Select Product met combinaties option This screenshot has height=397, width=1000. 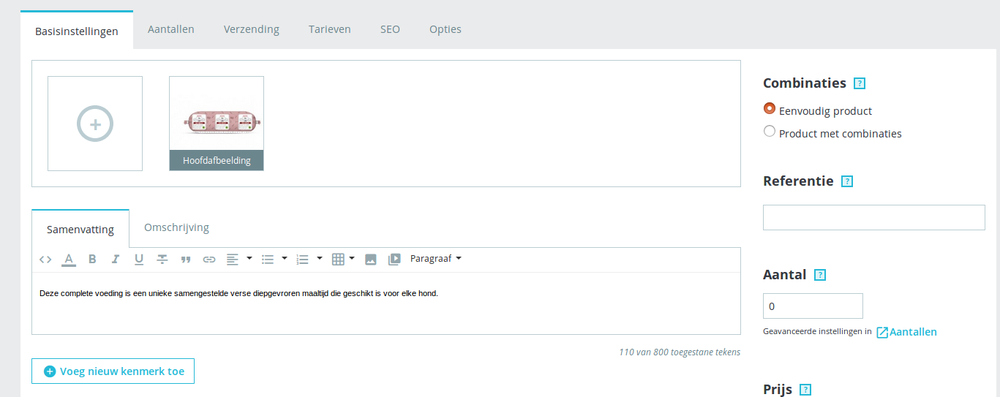(x=769, y=132)
